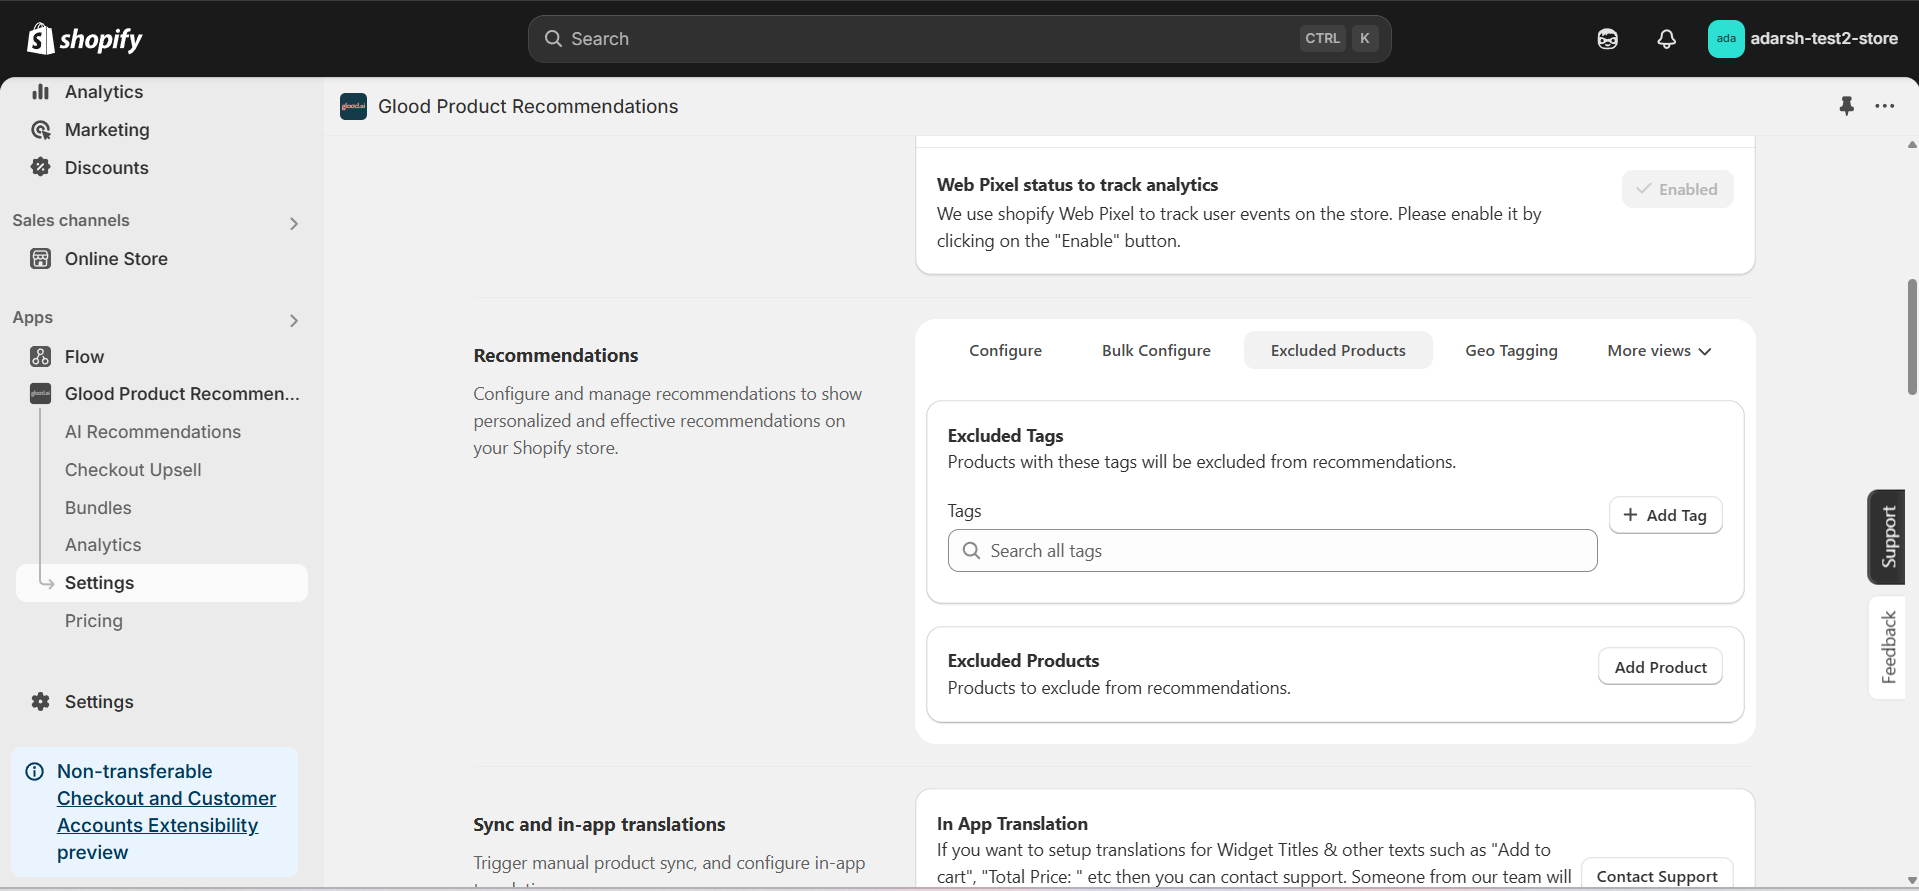The image size is (1919, 891).
Task: Pin the Glood app with pin icon
Action: (1846, 106)
